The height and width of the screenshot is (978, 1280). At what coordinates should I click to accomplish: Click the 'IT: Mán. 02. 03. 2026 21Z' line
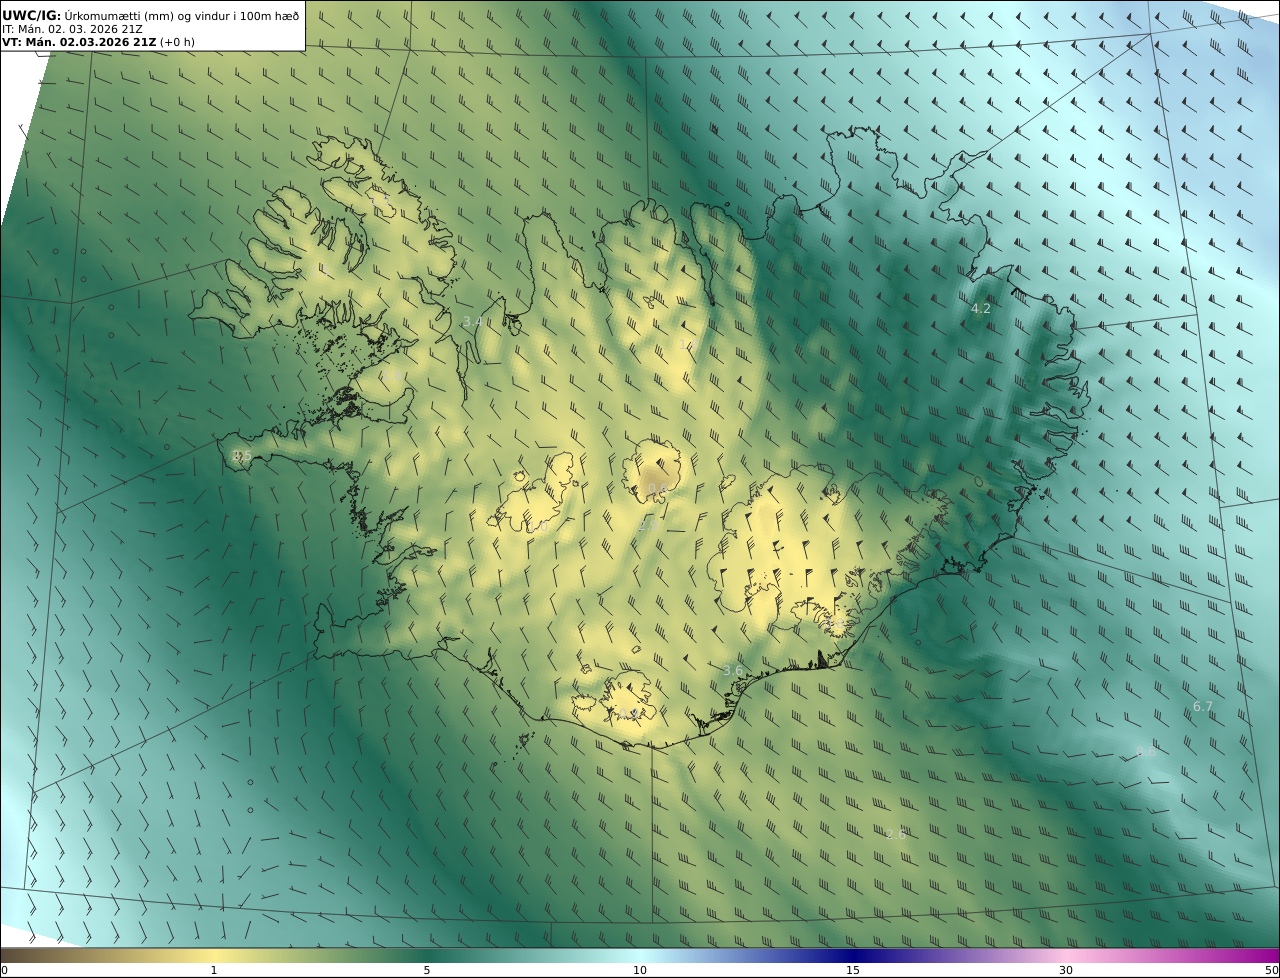point(72,29)
